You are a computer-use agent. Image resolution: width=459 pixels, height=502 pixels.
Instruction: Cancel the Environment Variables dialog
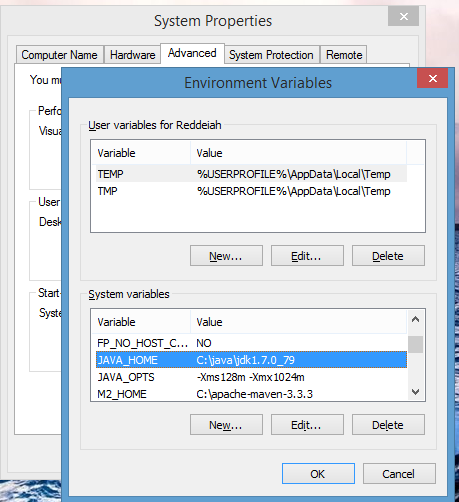pos(399,474)
